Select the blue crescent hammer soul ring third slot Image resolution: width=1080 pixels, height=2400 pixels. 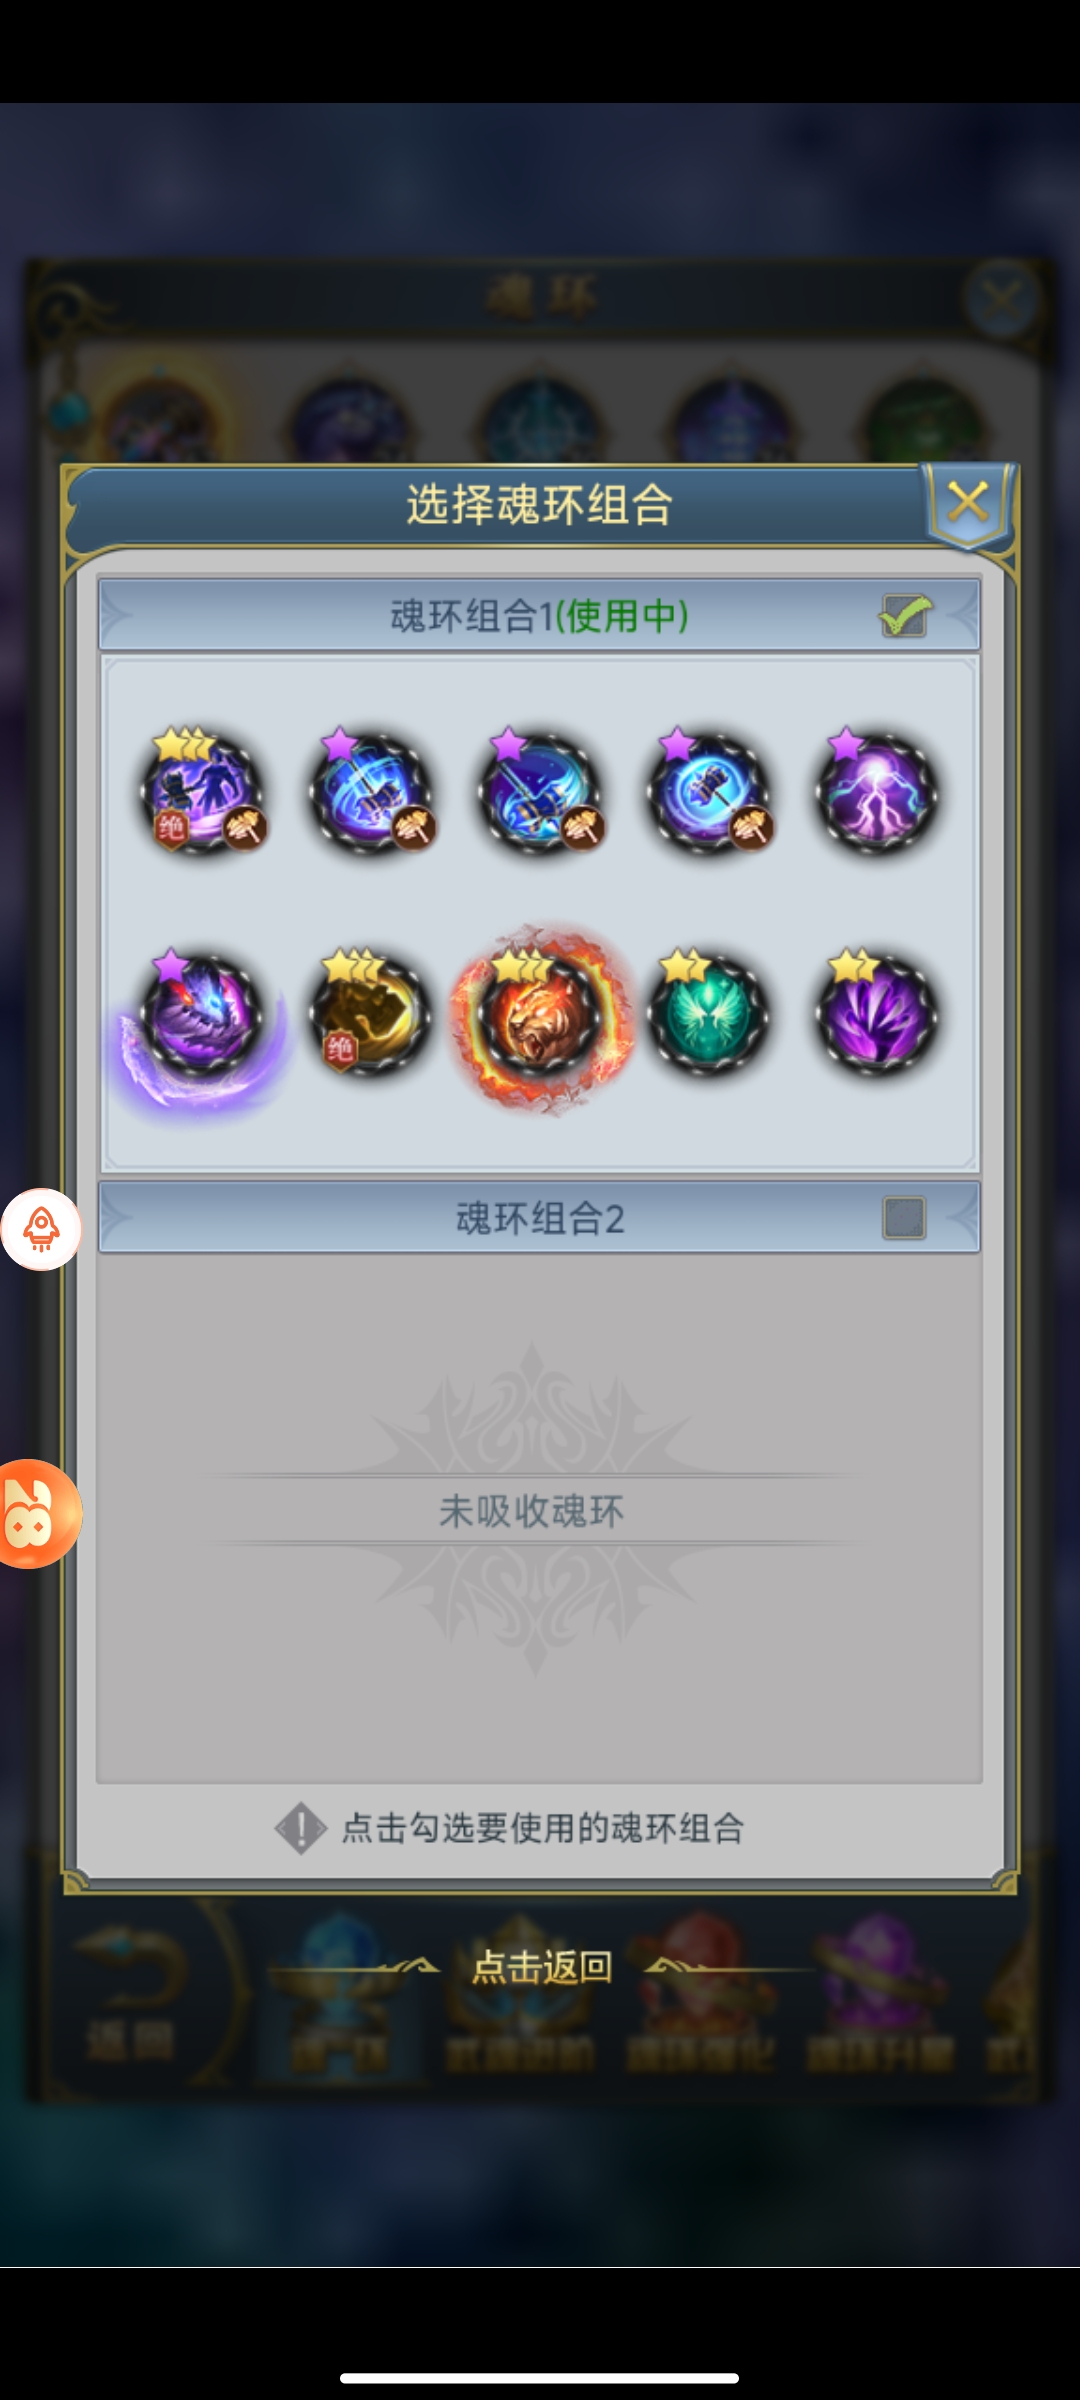(x=540, y=793)
